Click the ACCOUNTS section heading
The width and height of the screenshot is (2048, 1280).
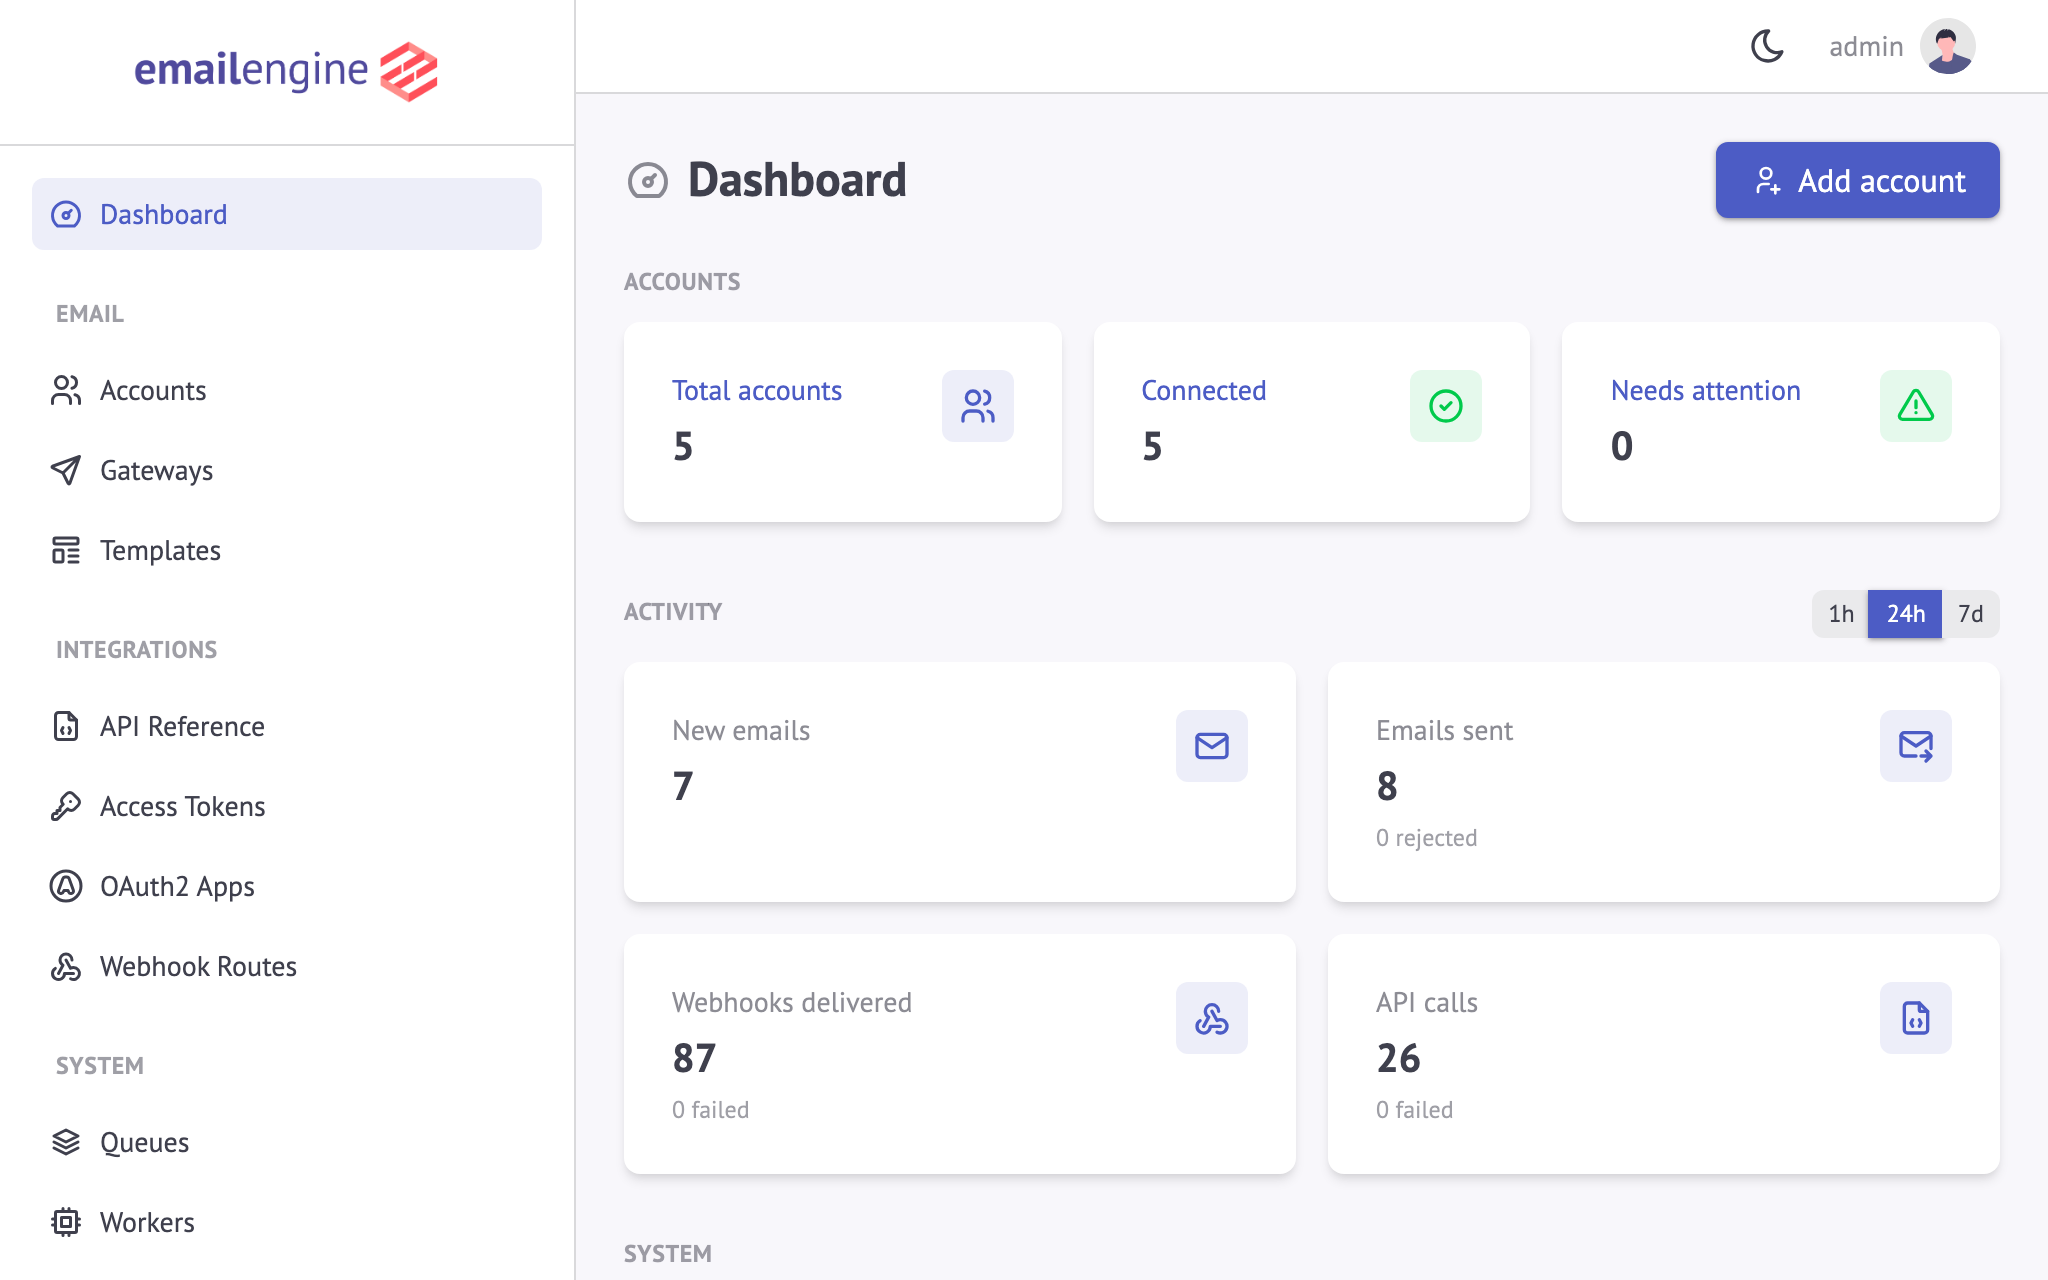[x=682, y=282]
